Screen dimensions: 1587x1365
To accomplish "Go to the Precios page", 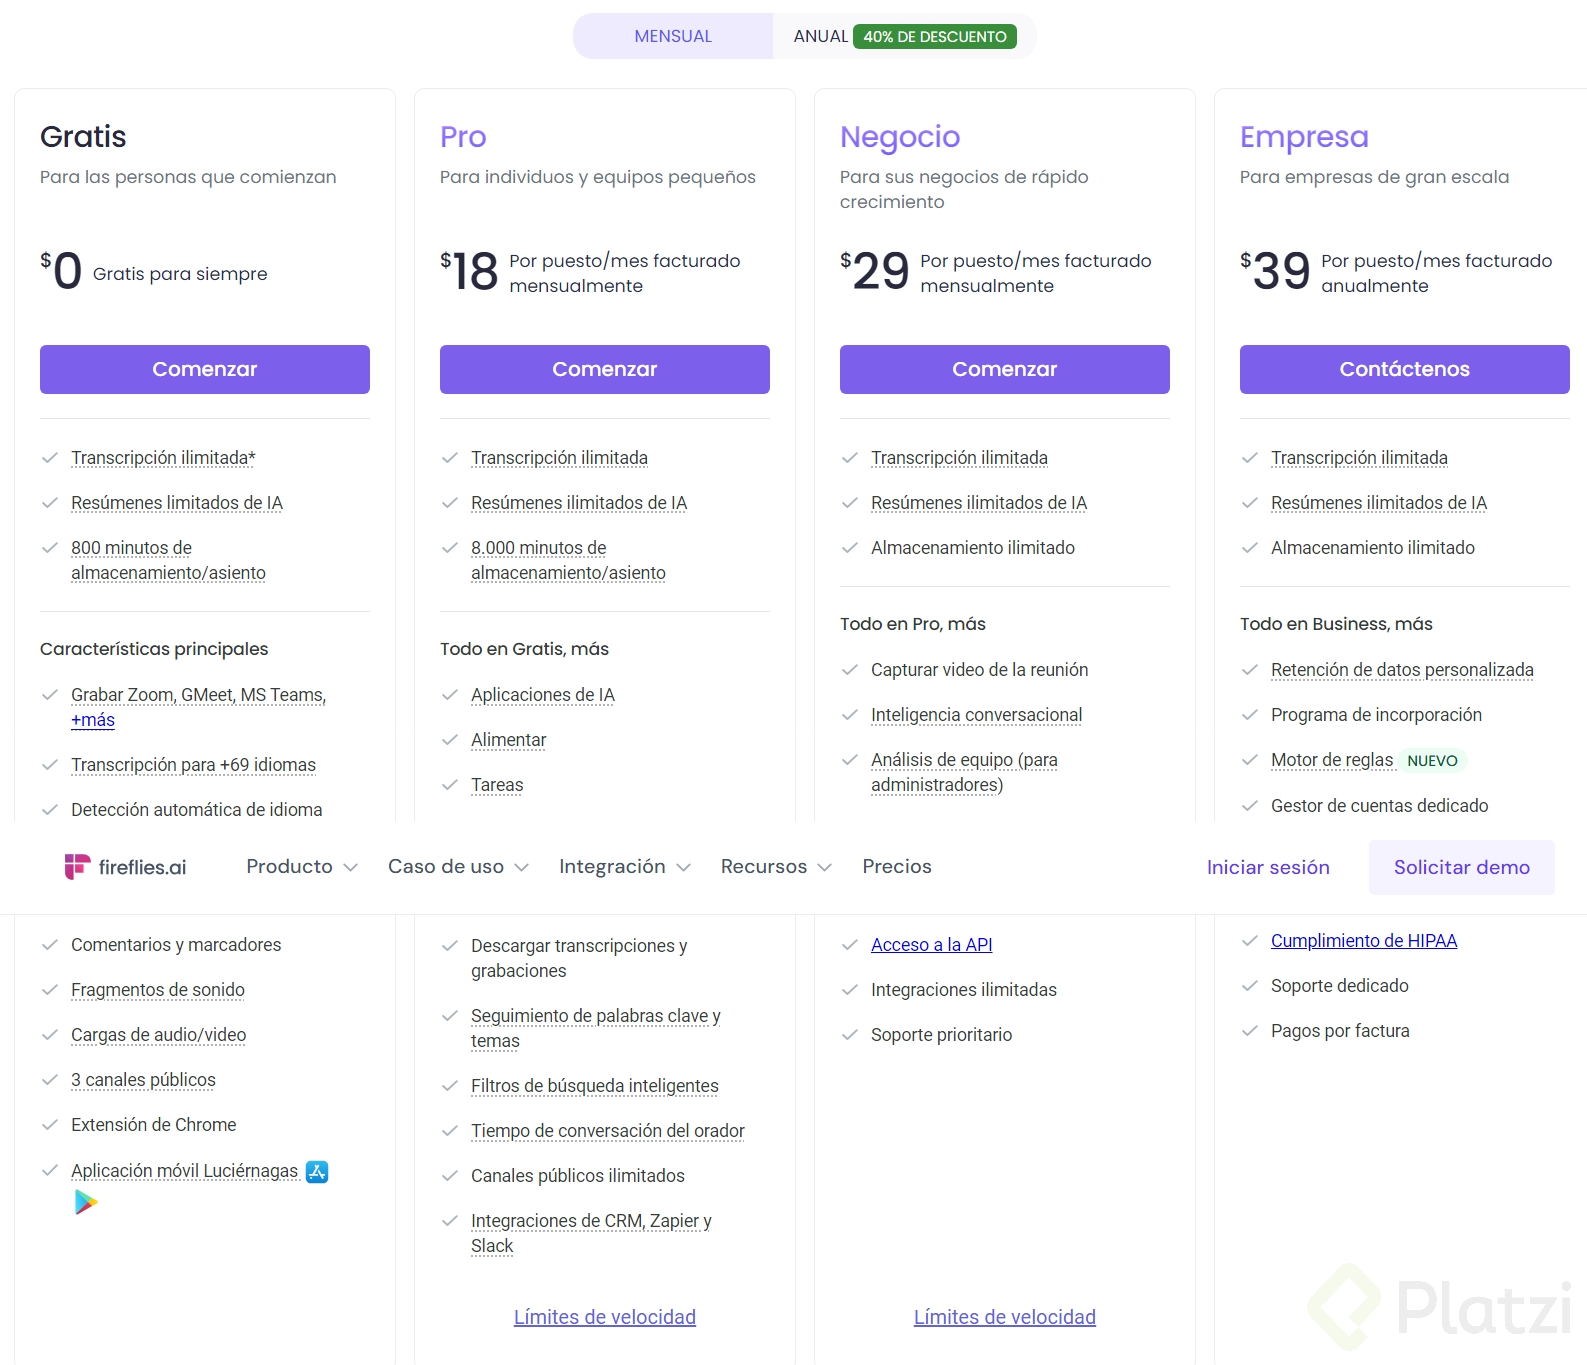I will [897, 867].
